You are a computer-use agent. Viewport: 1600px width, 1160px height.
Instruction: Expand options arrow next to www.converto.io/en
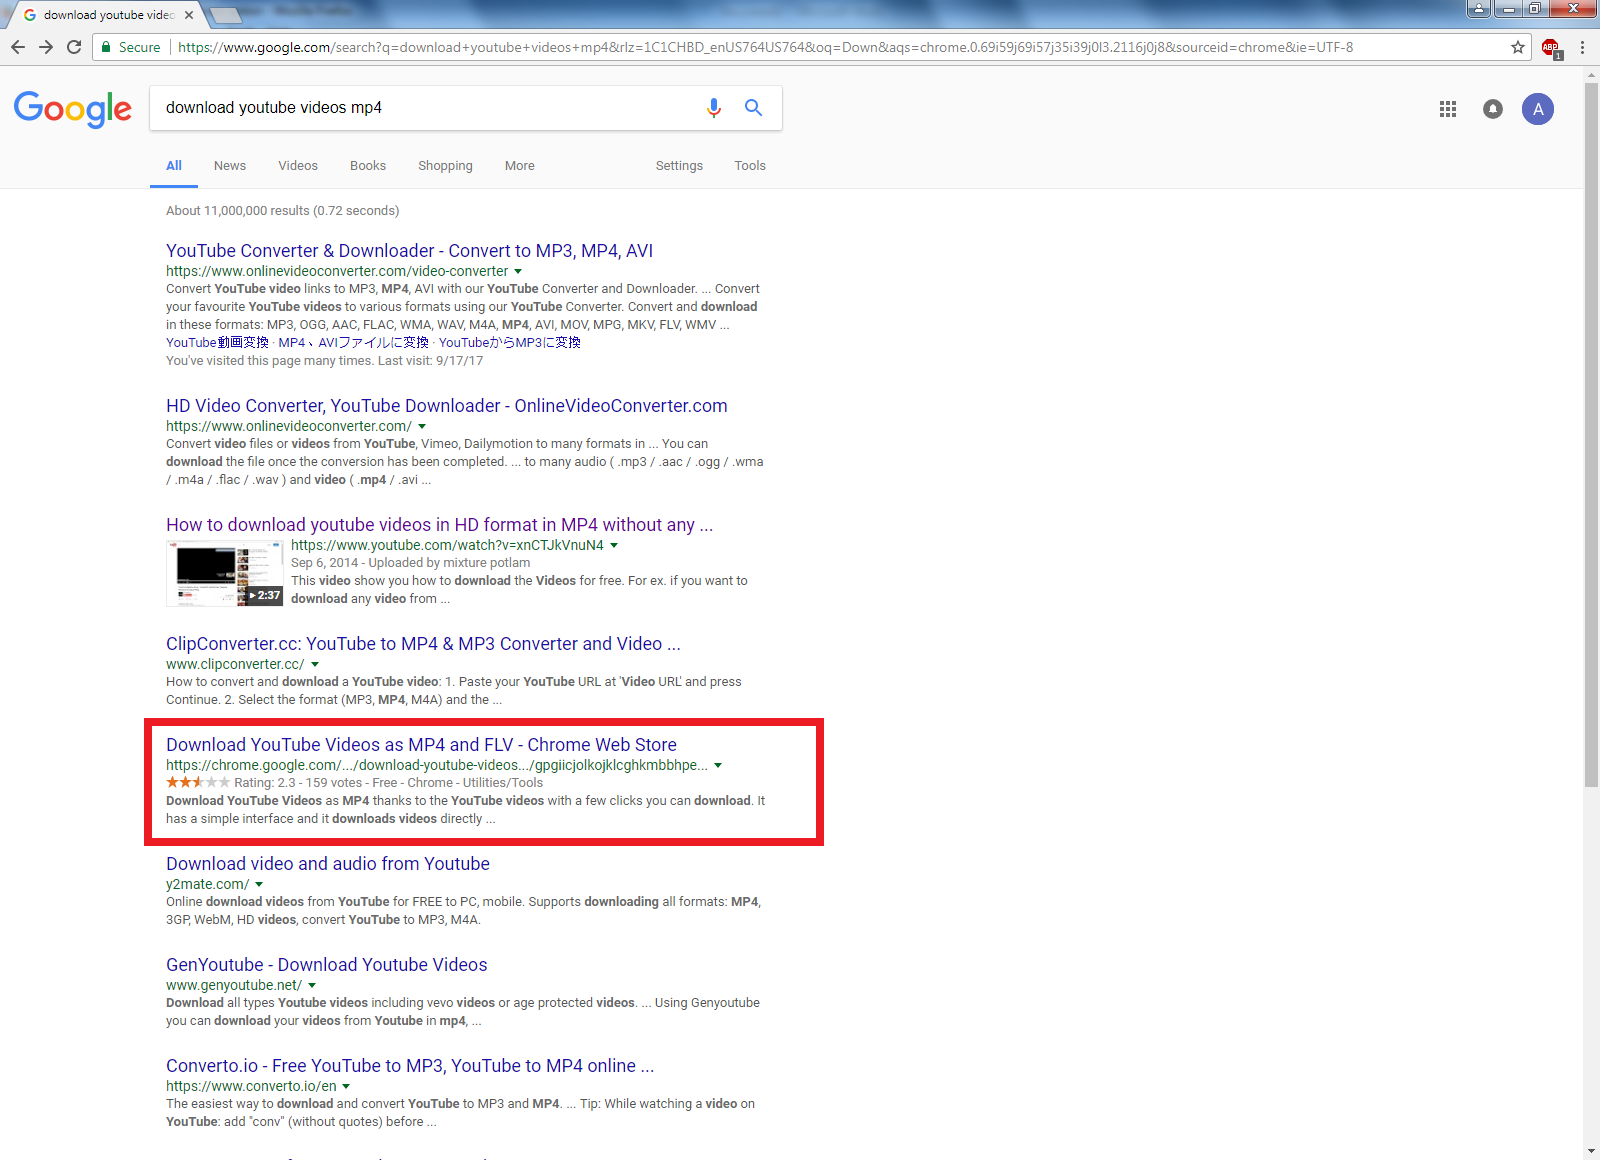346,1086
